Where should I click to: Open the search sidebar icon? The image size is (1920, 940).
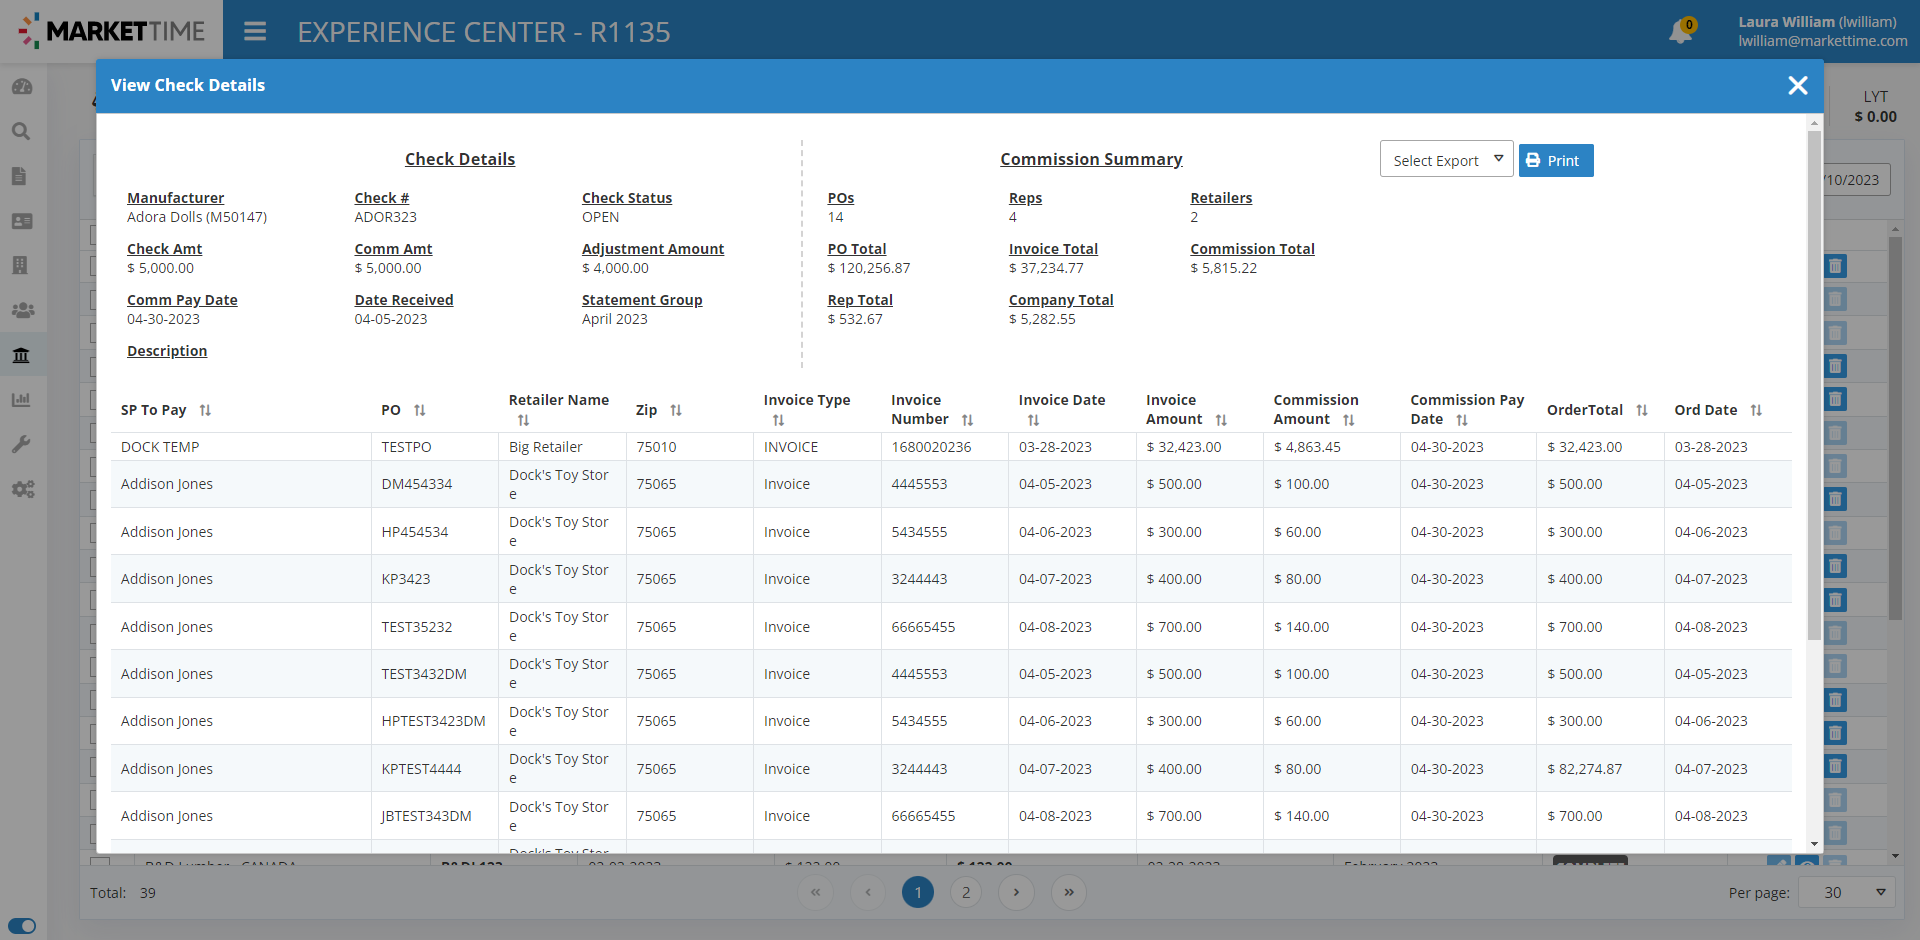click(x=21, y=131)
